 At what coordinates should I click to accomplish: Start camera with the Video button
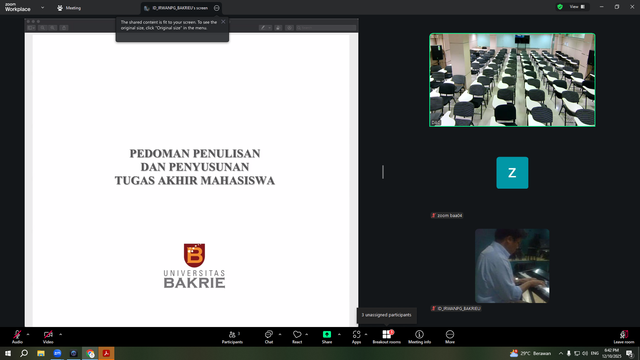tap(48, 337)
